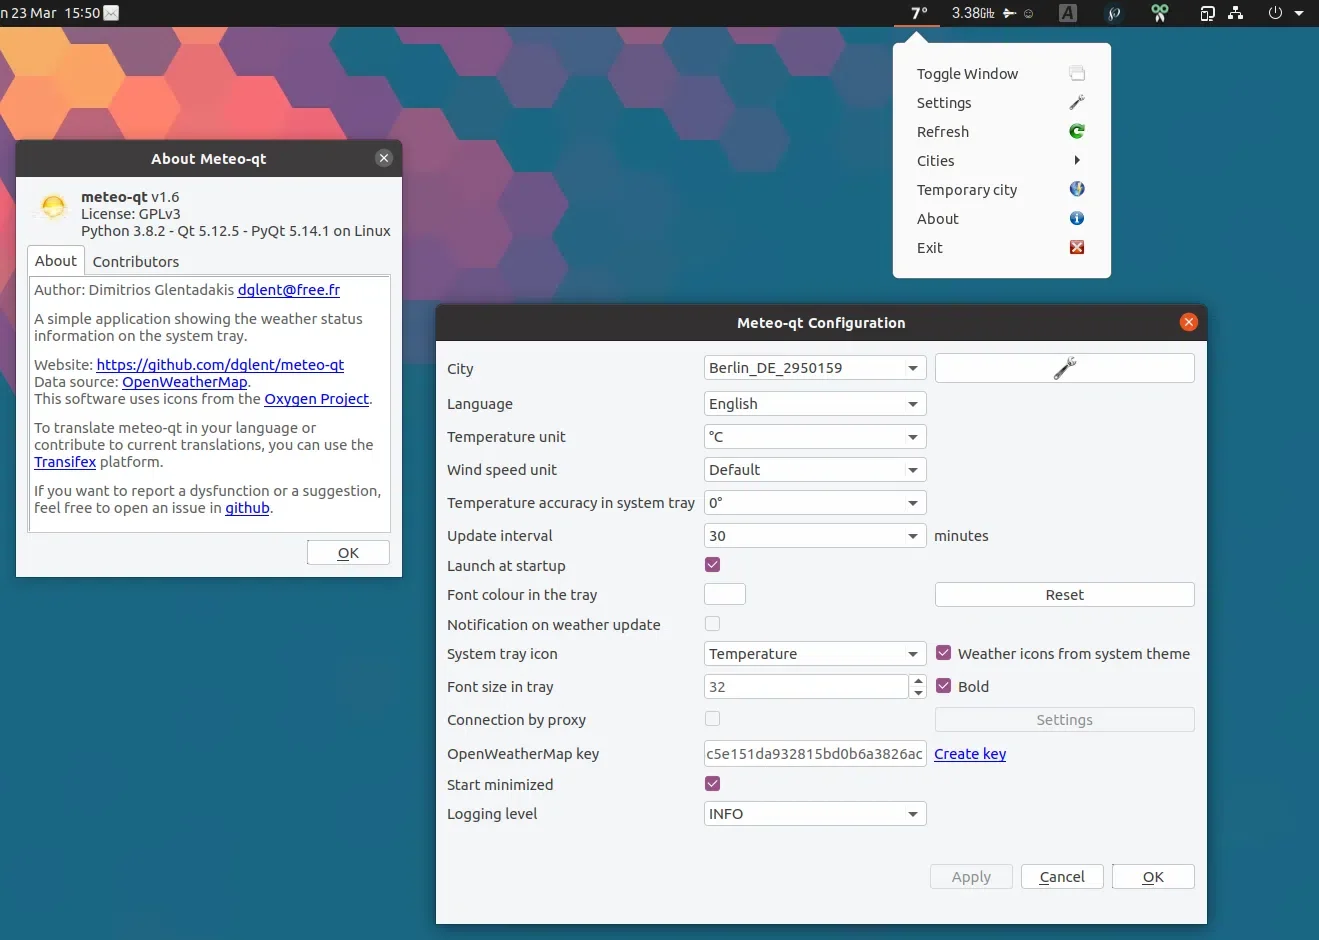This screenshot has width=1319, height=940.
Task: Expand the Wind speed unit dropdown
Action: [x=815, y=470]
